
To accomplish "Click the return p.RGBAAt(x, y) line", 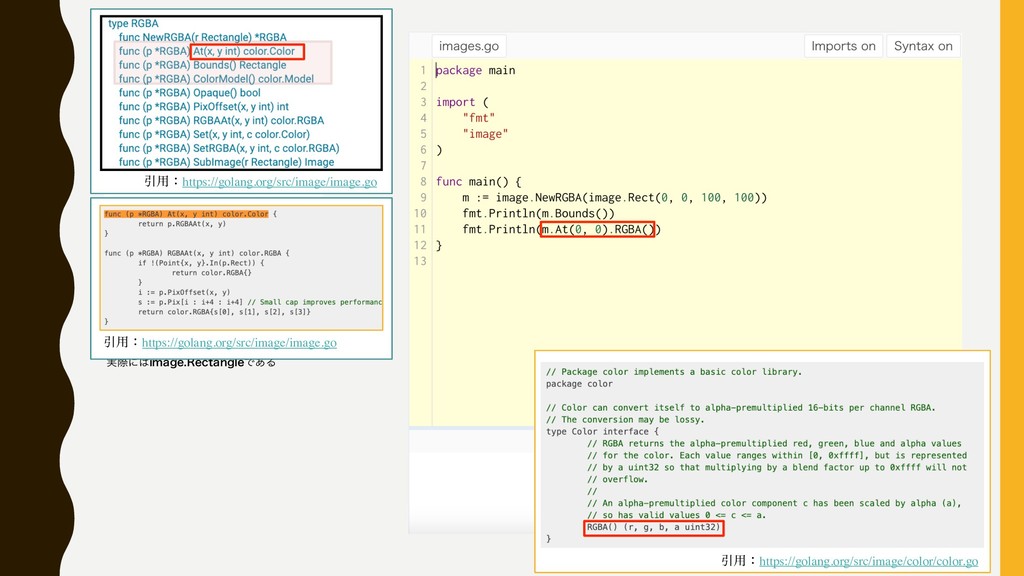I will tap(182, 224).
